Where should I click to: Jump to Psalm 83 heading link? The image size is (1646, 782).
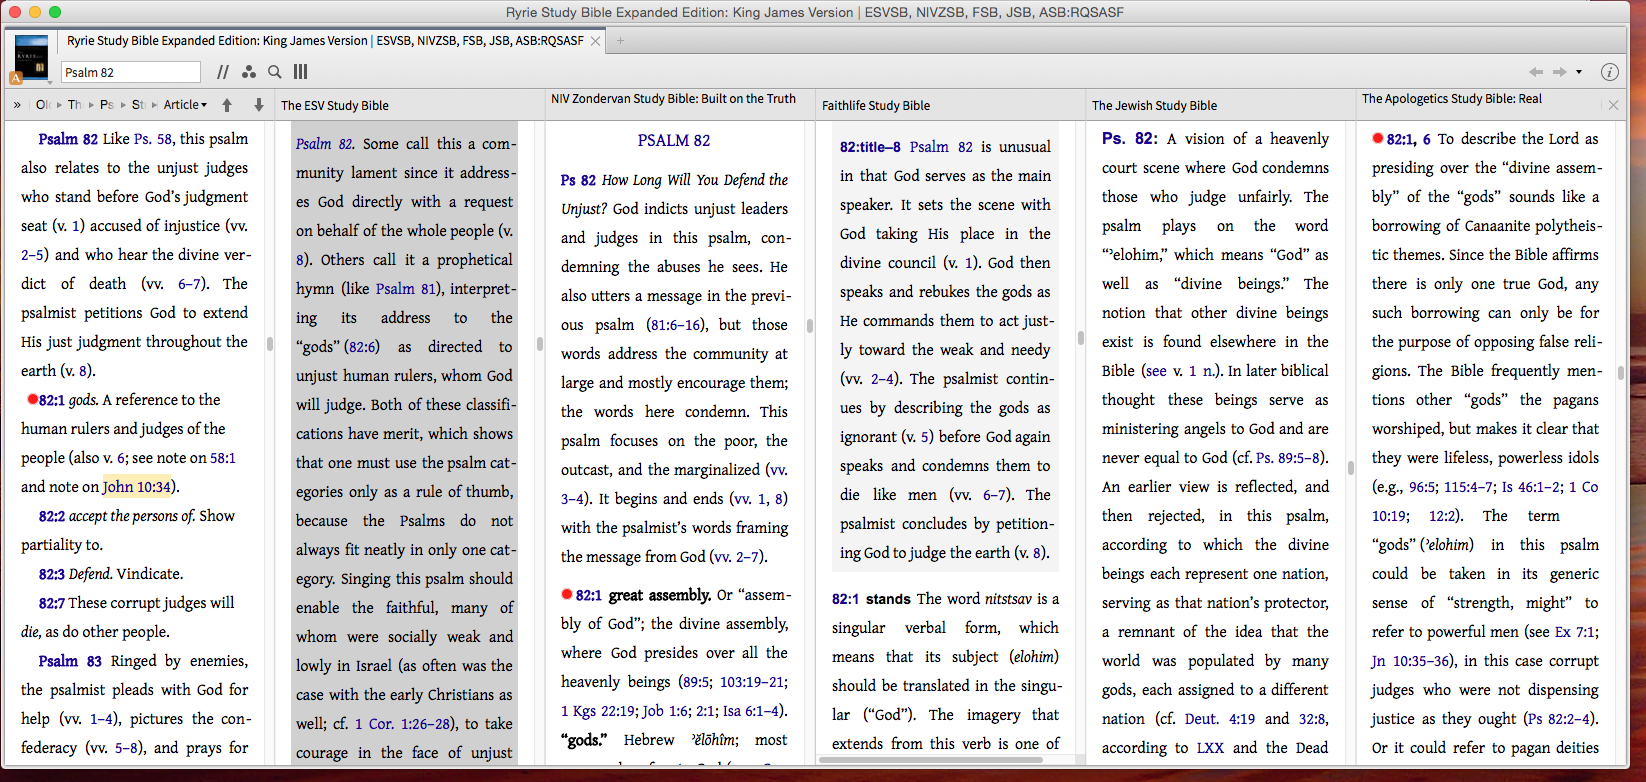point(70,661)
